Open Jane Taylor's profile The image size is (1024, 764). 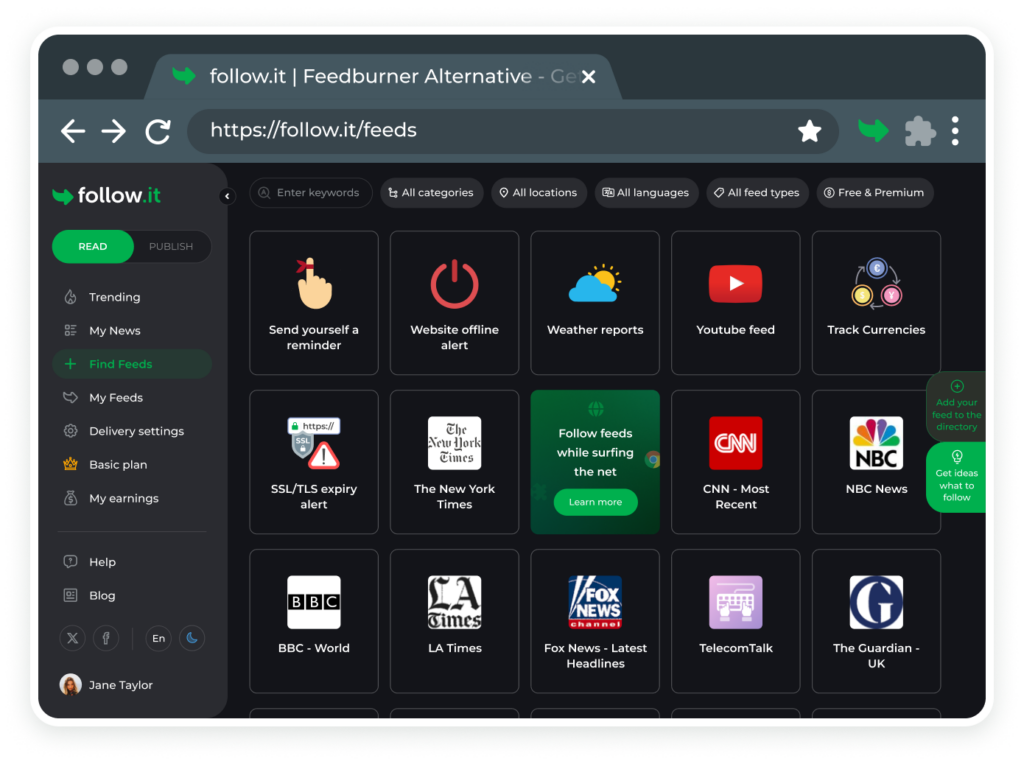(106, 684)
